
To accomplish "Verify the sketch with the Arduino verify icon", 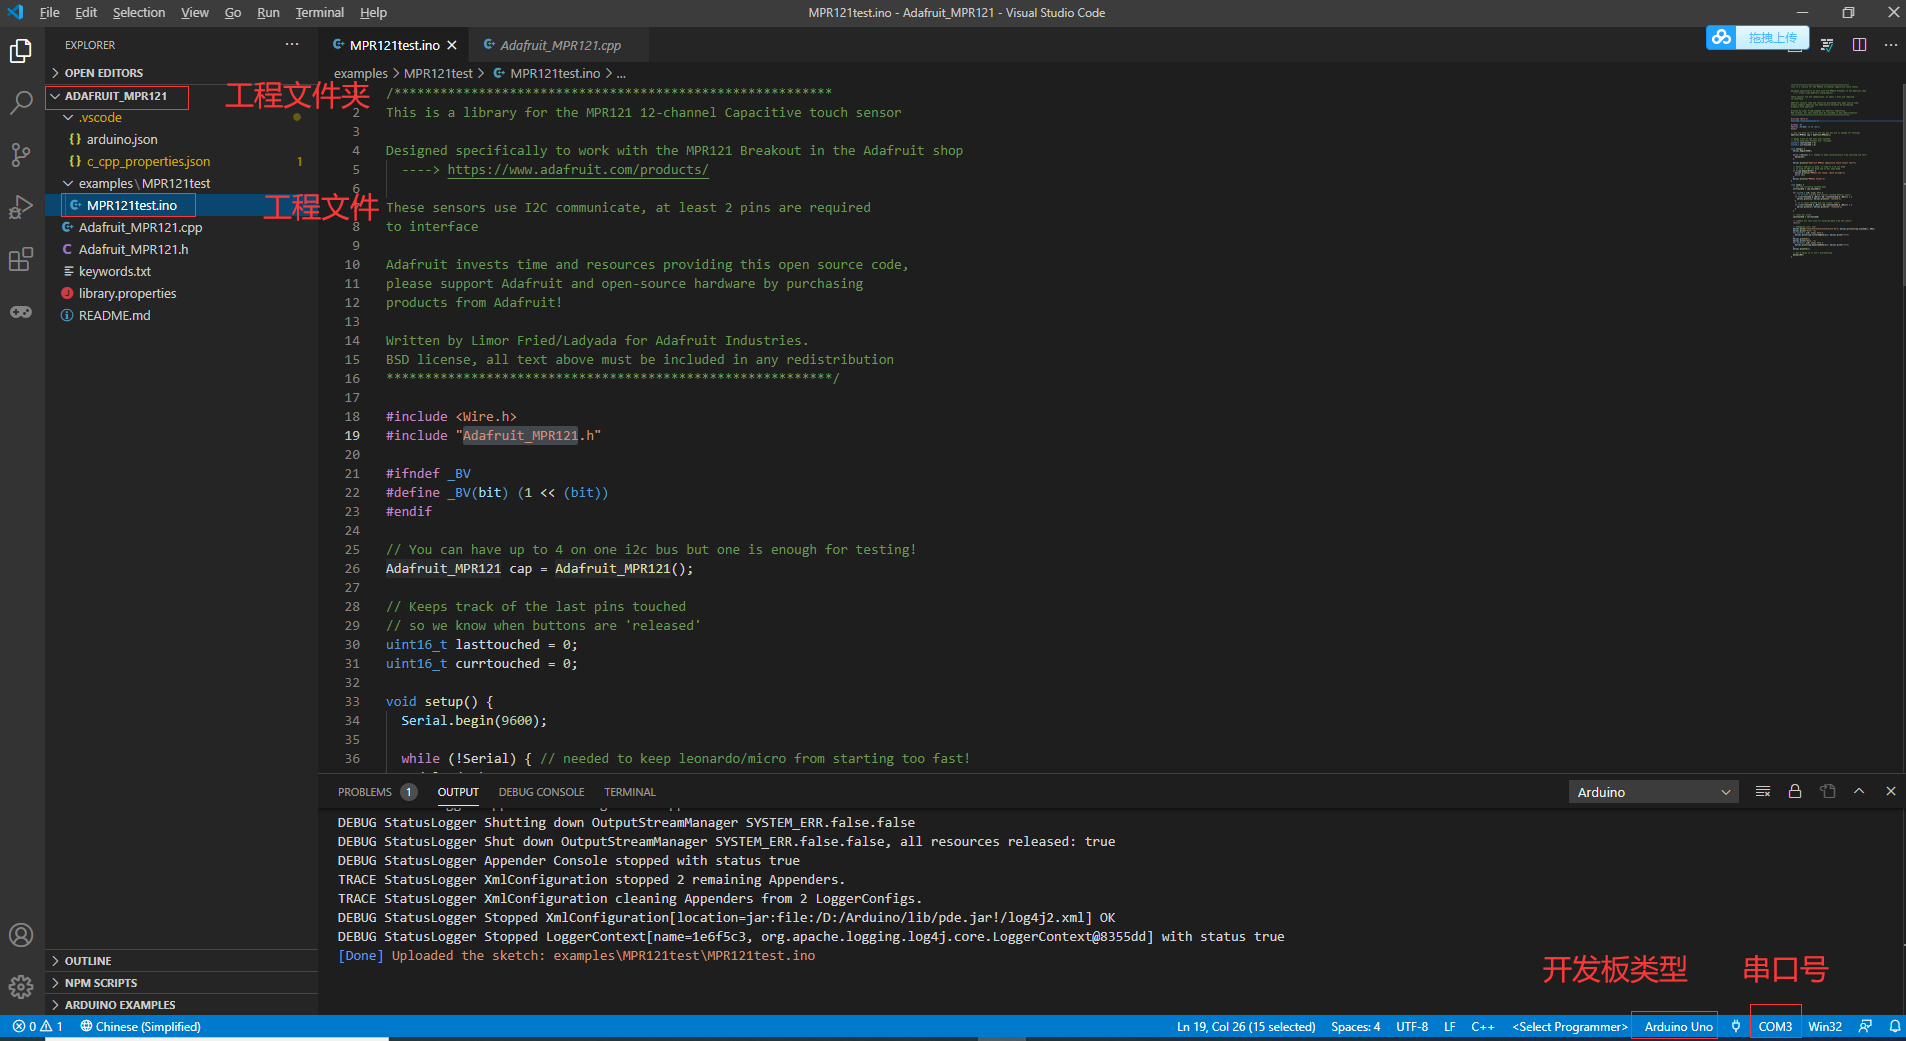I will click(1827, 44).
